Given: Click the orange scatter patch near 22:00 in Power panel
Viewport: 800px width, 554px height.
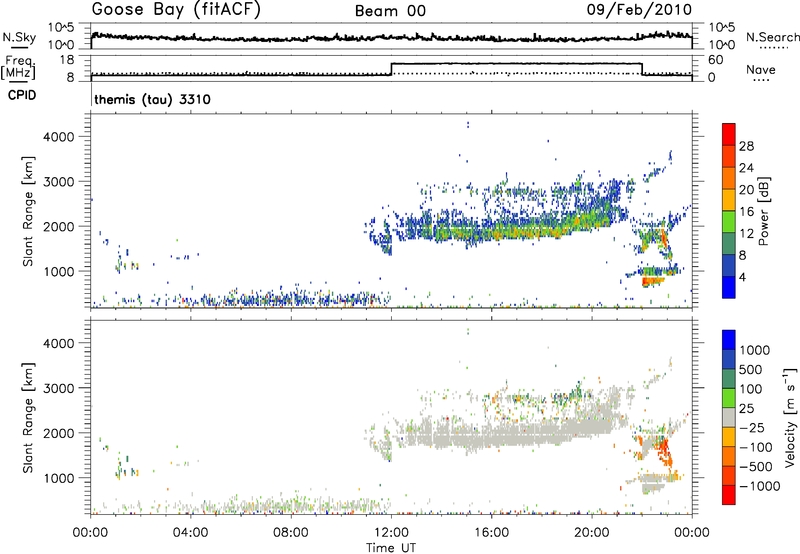Looking at the screenshot, I should pos(653,281).
